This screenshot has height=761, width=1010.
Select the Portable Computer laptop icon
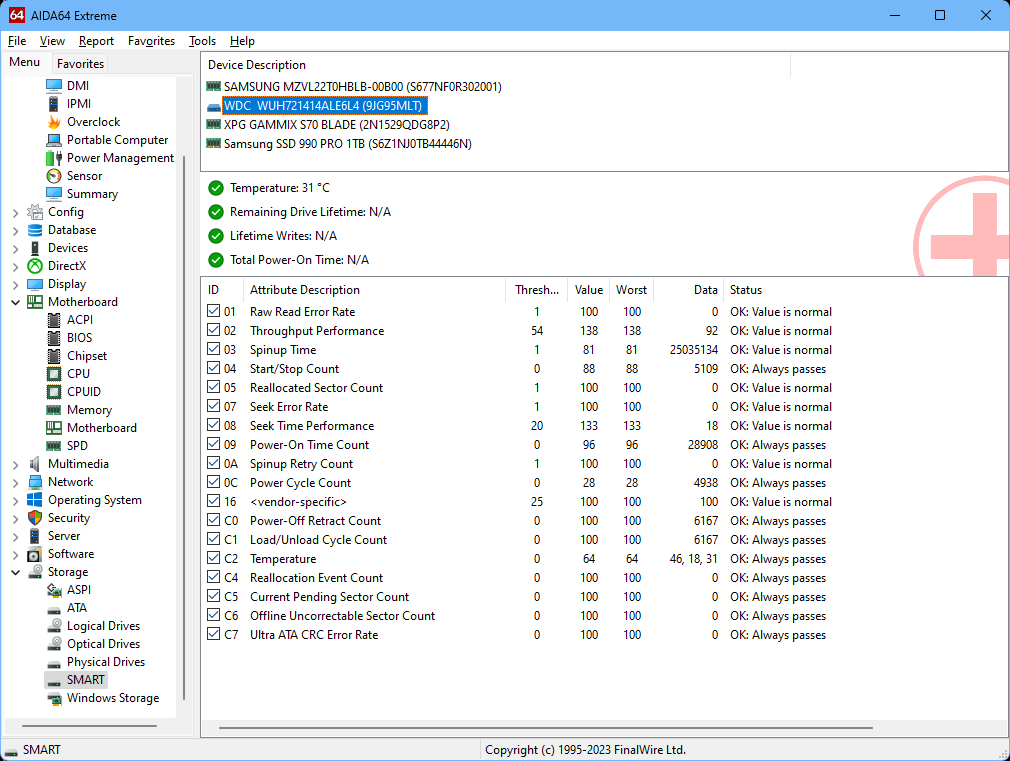tap(54, 140)
